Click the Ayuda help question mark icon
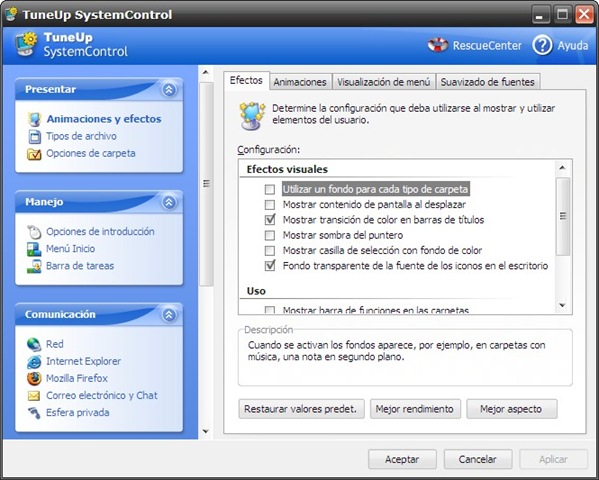Viewport: 599px width, 480px height. (x=542, y=45)
